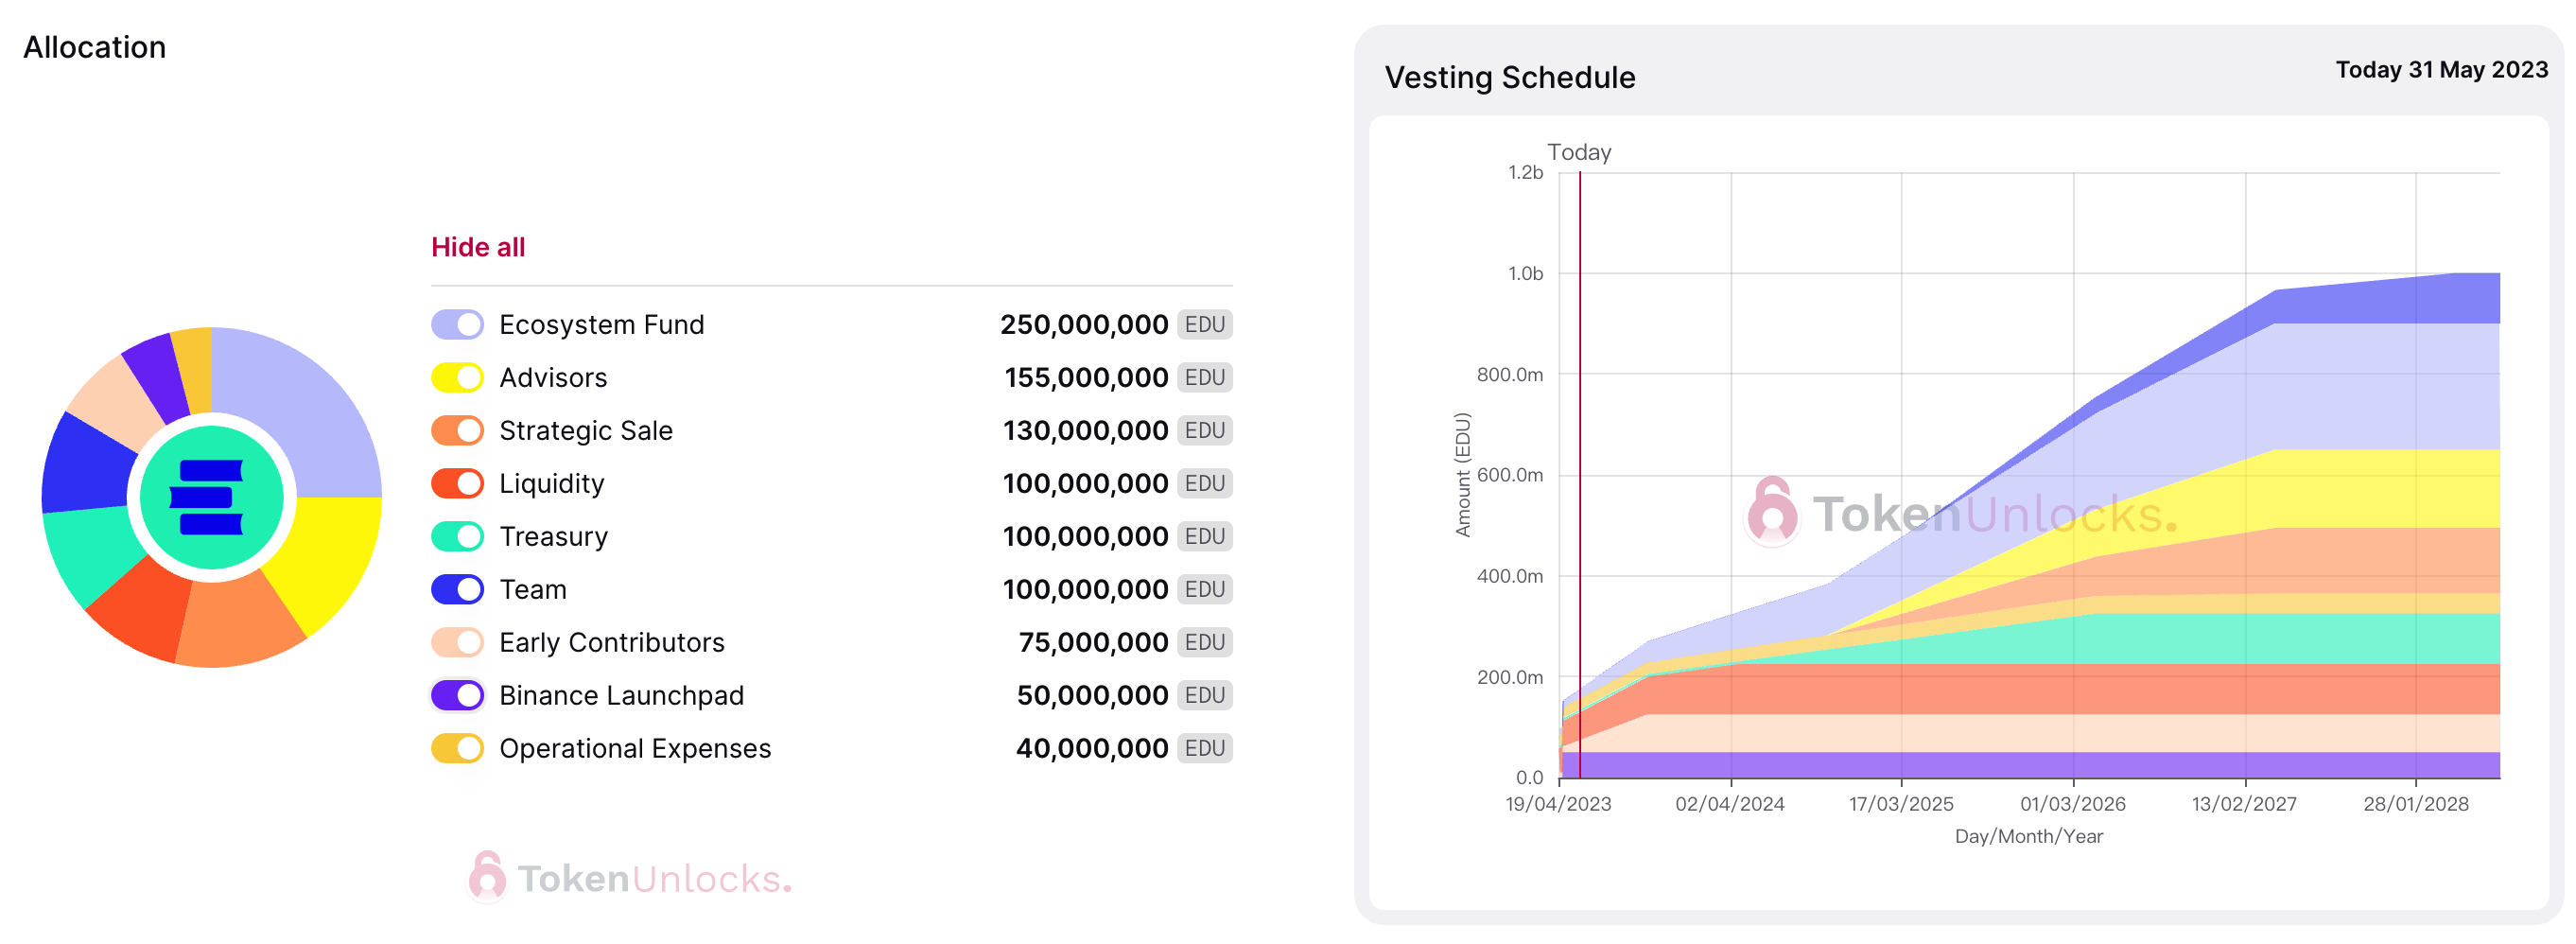This screenshot has width=2576, height=944.
Task: Click the 19/04/2023 x-axis date label
Action: click(x=1558, y=805)
